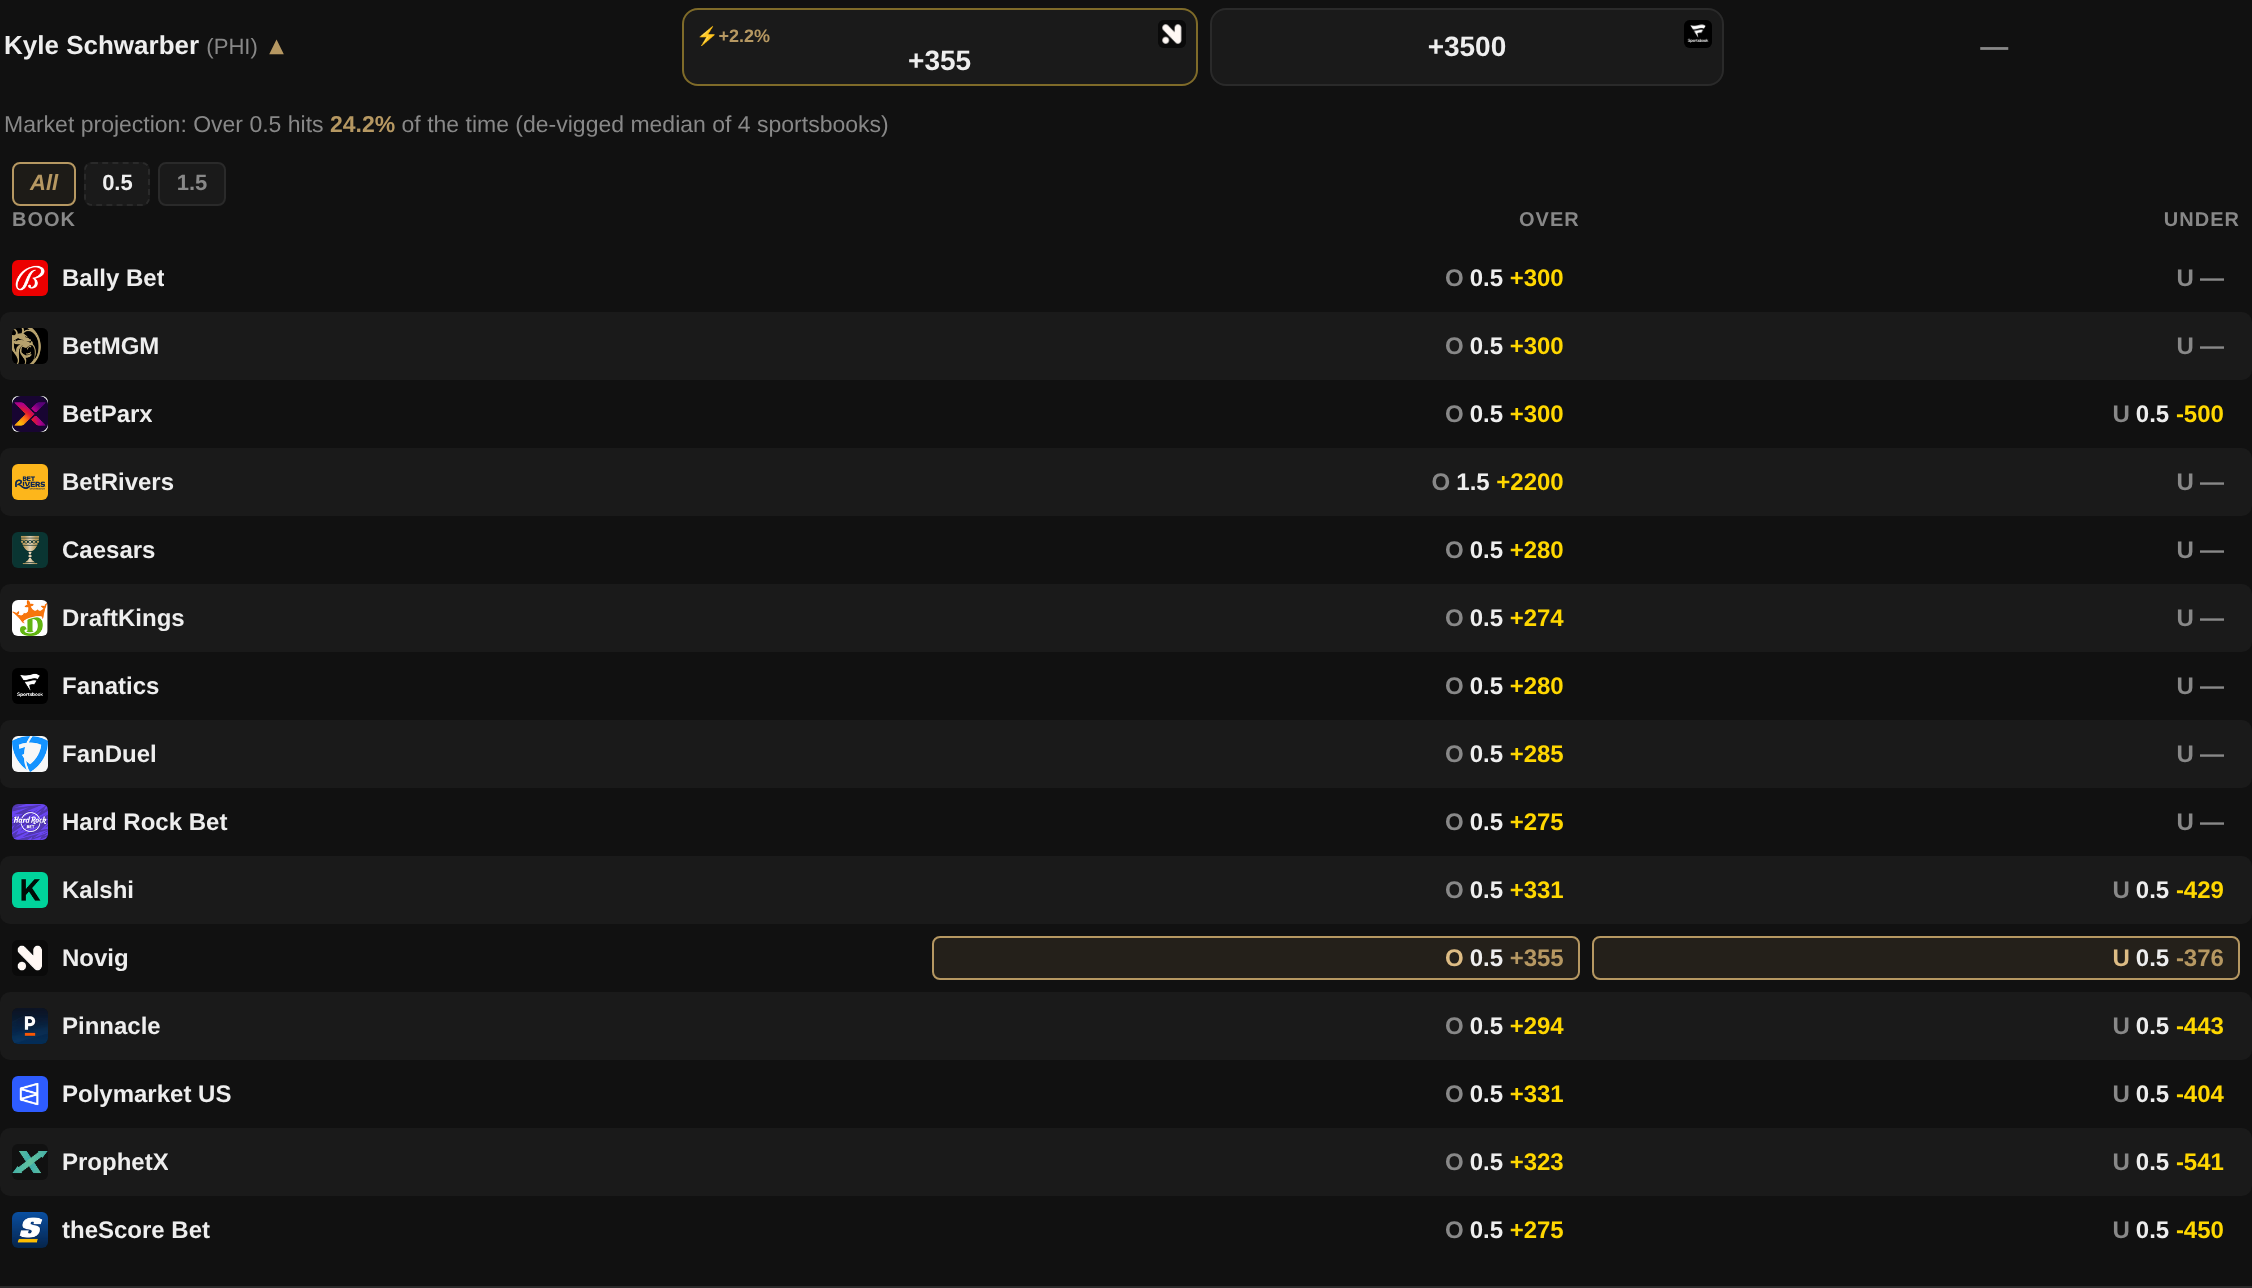
Task: Click the Fanatics logo icon in list
Action: pyautogui.click(x=30, y=686)
